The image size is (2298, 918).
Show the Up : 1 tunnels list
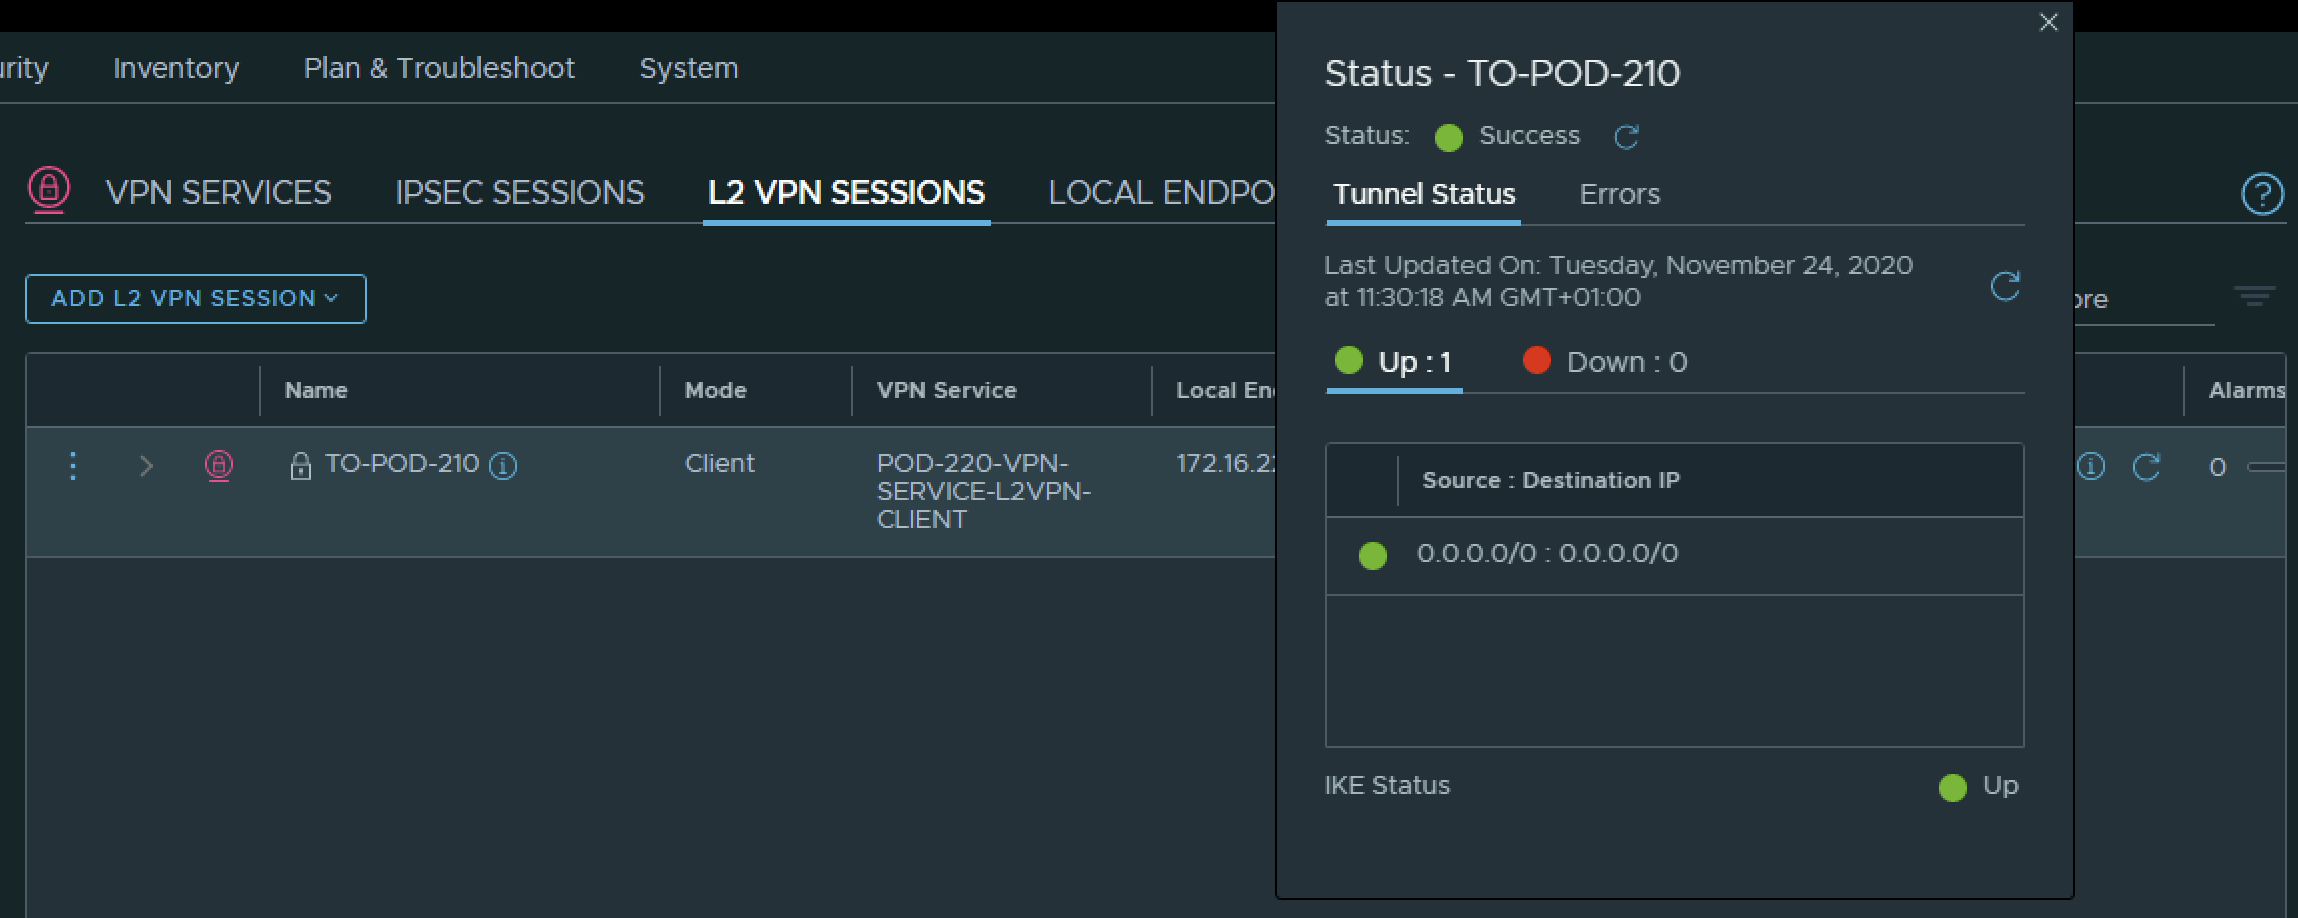click(1395, 362)
